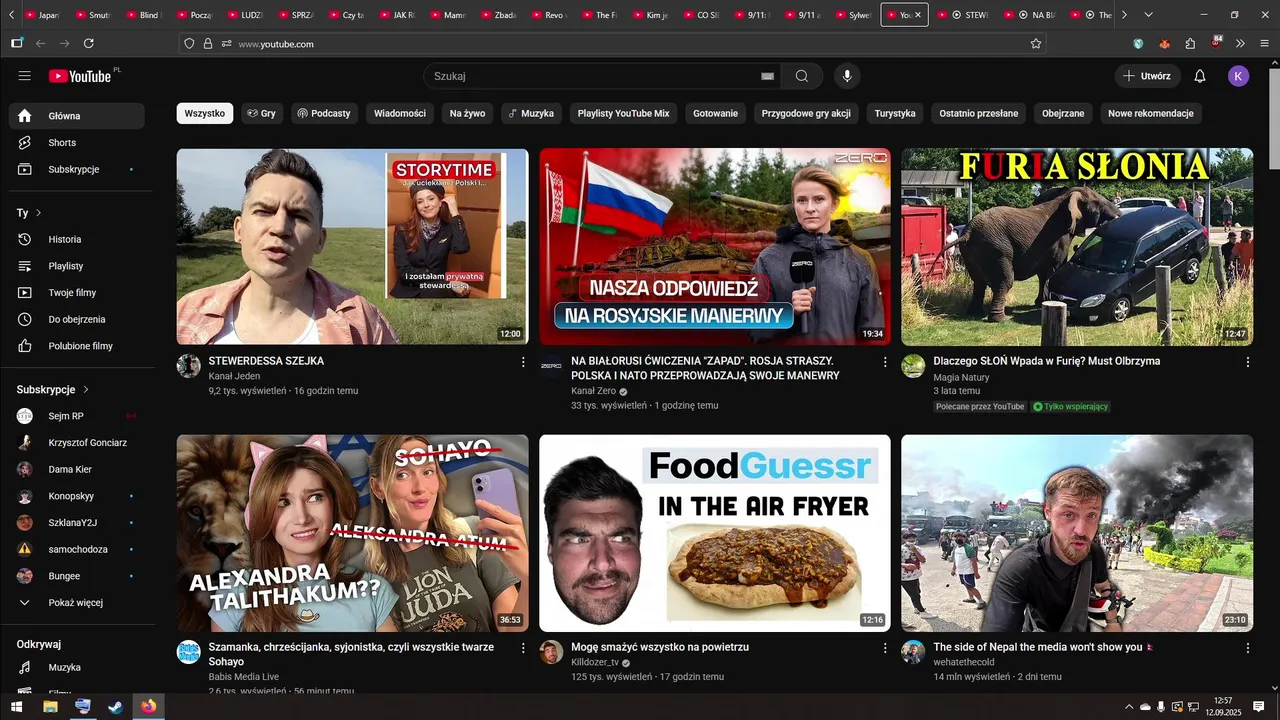Screen dimensions: 1280x720
Task: Open File Explorer from the taskbar
Action: (x=50, y=707)
